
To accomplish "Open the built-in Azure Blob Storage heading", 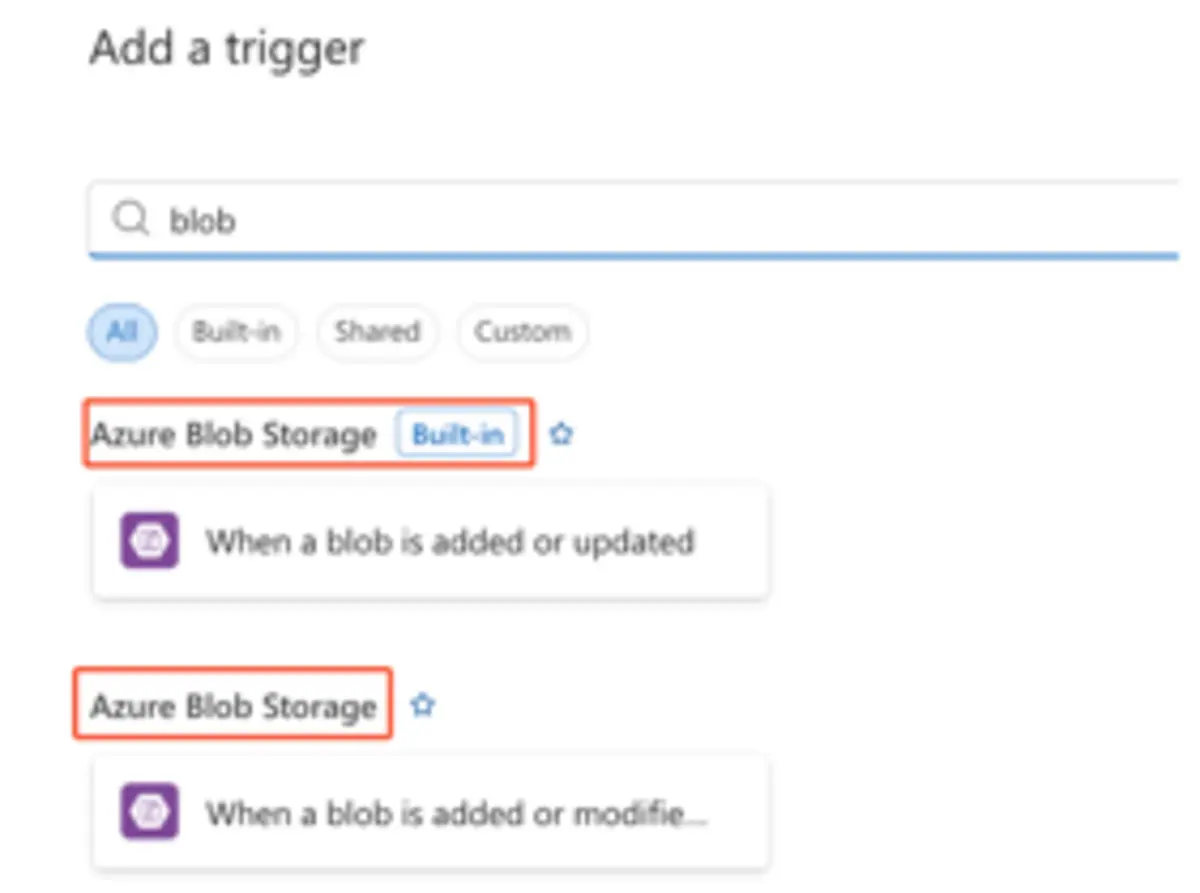I will pos(234,435).
